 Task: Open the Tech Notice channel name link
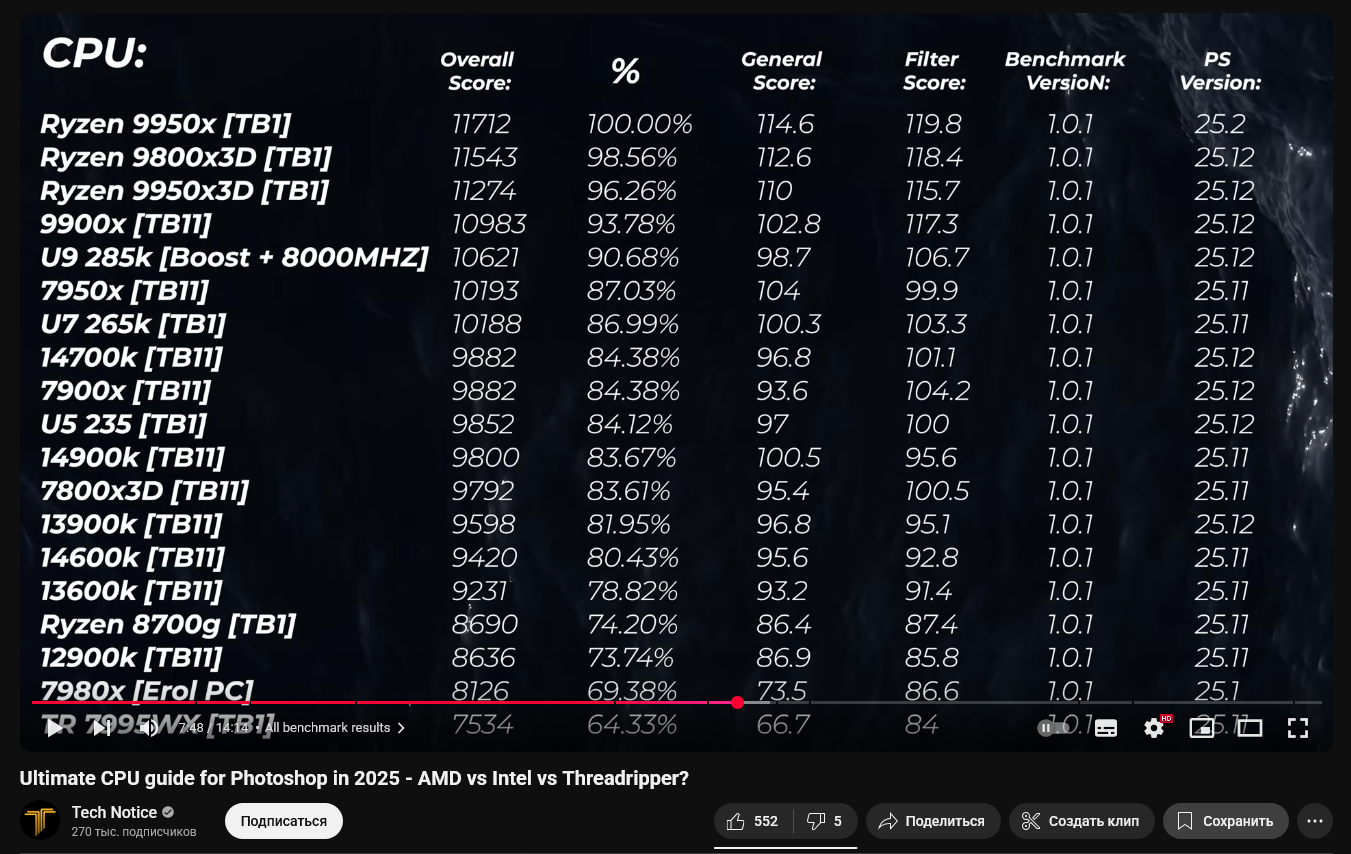coord(114,812)
